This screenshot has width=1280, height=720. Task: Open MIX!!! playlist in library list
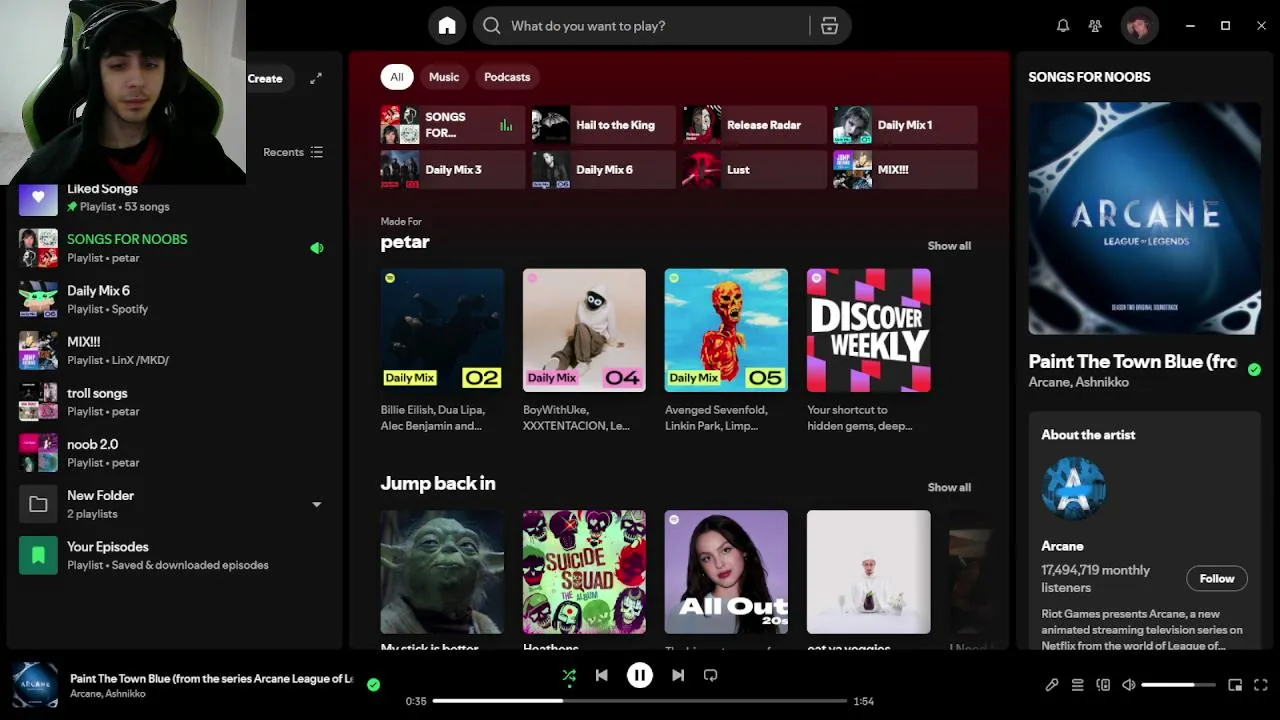point(174,350)
